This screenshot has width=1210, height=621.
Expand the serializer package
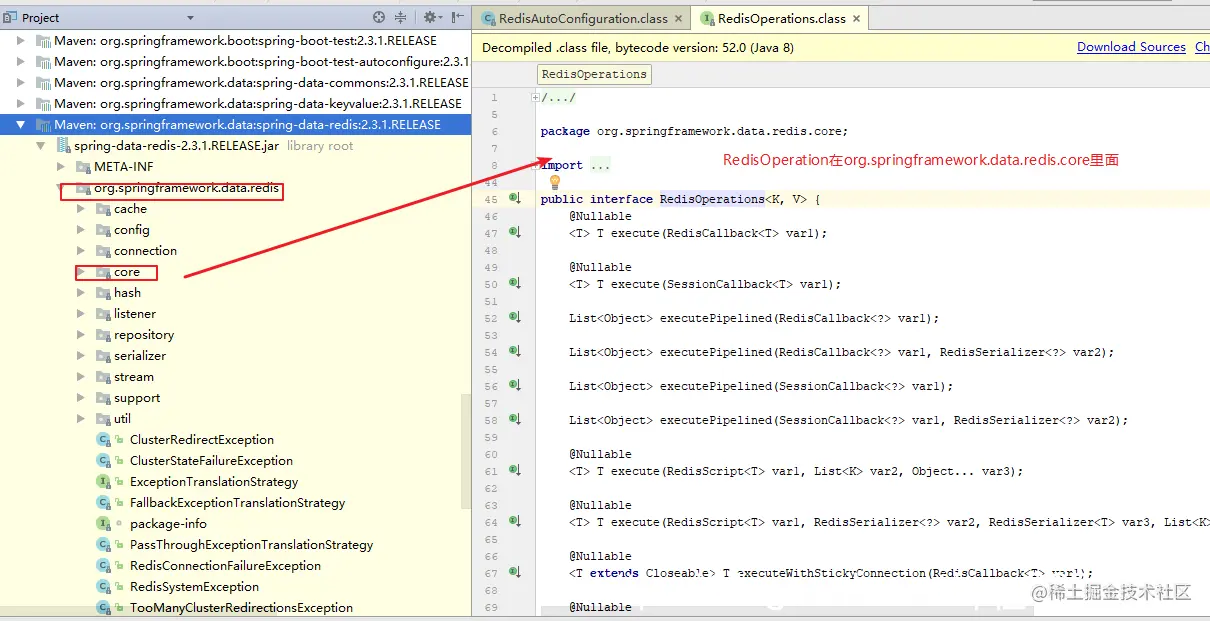click(x=81, y=356)
